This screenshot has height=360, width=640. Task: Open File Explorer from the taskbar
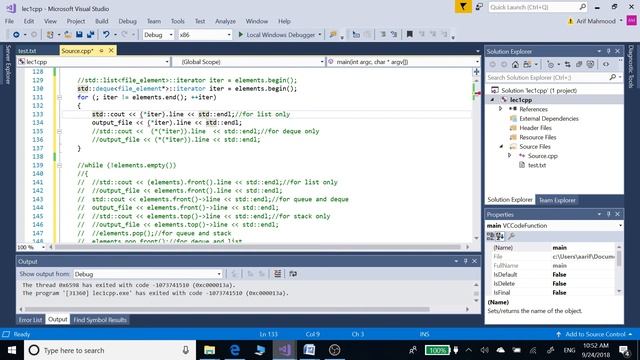(209, 350)
